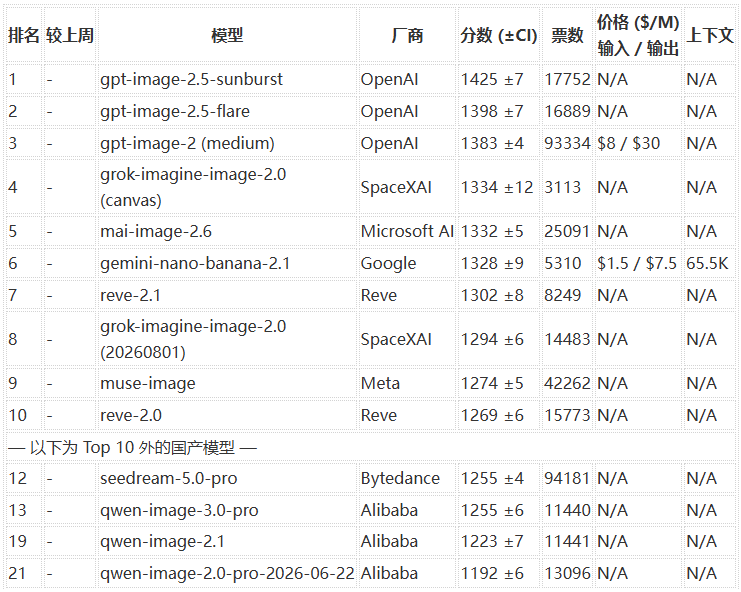Click vote count 93334
Screen dimensions: 741x592
tap(568, 143)
